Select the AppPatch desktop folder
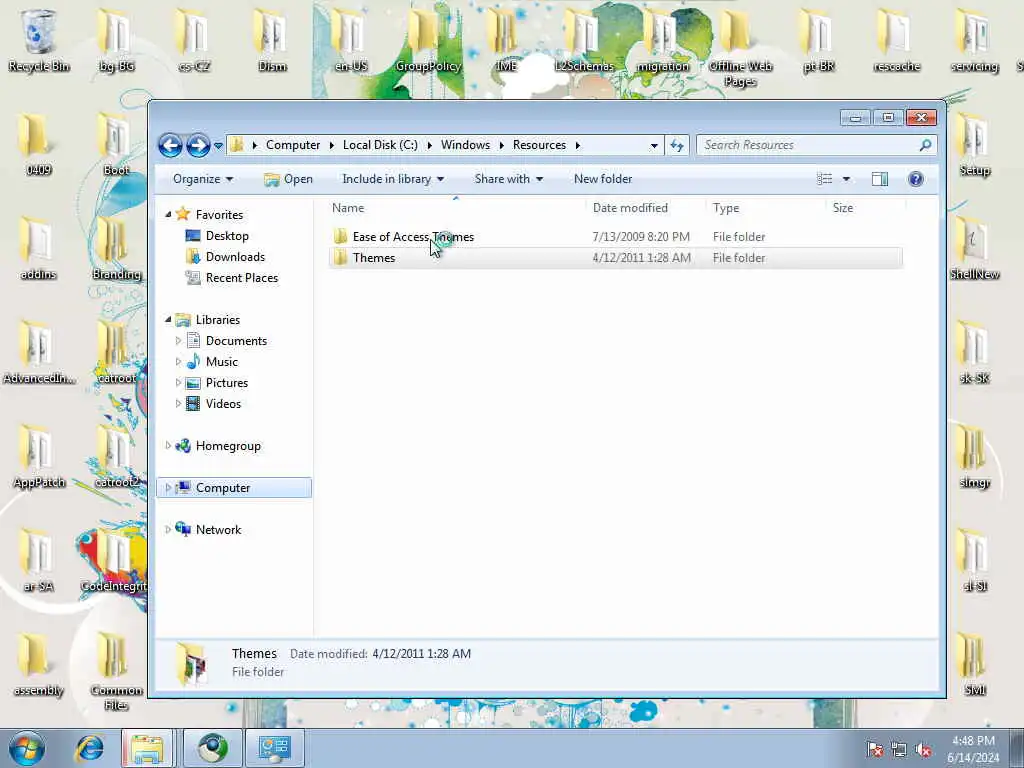1024x768 pixels. coord(39,456)
